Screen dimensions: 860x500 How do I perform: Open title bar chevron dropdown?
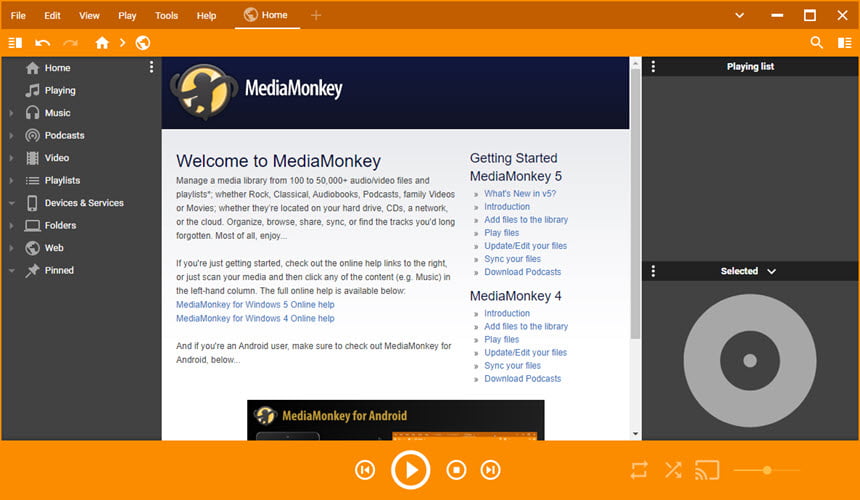[739, 15]
